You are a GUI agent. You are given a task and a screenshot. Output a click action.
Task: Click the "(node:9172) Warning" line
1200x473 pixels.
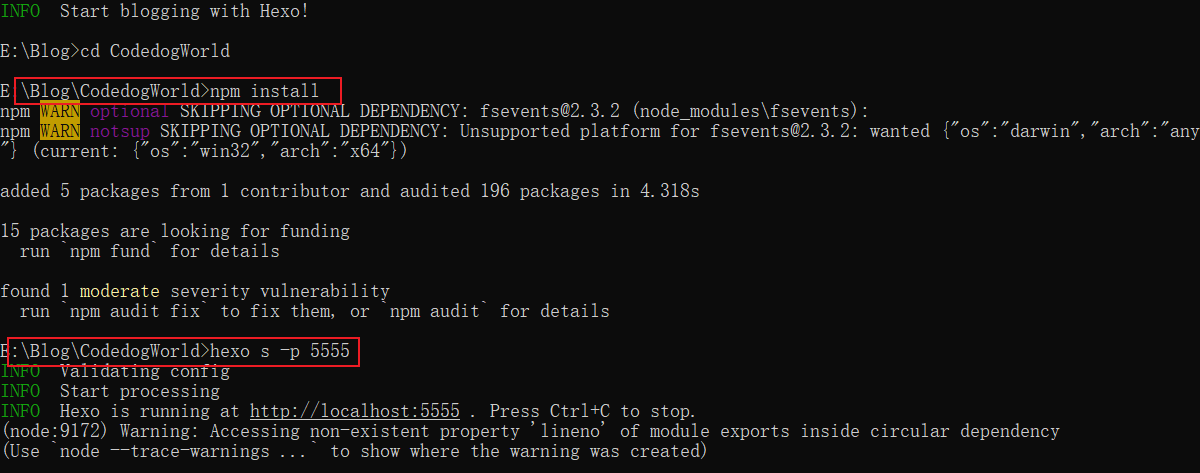(529, 431)
